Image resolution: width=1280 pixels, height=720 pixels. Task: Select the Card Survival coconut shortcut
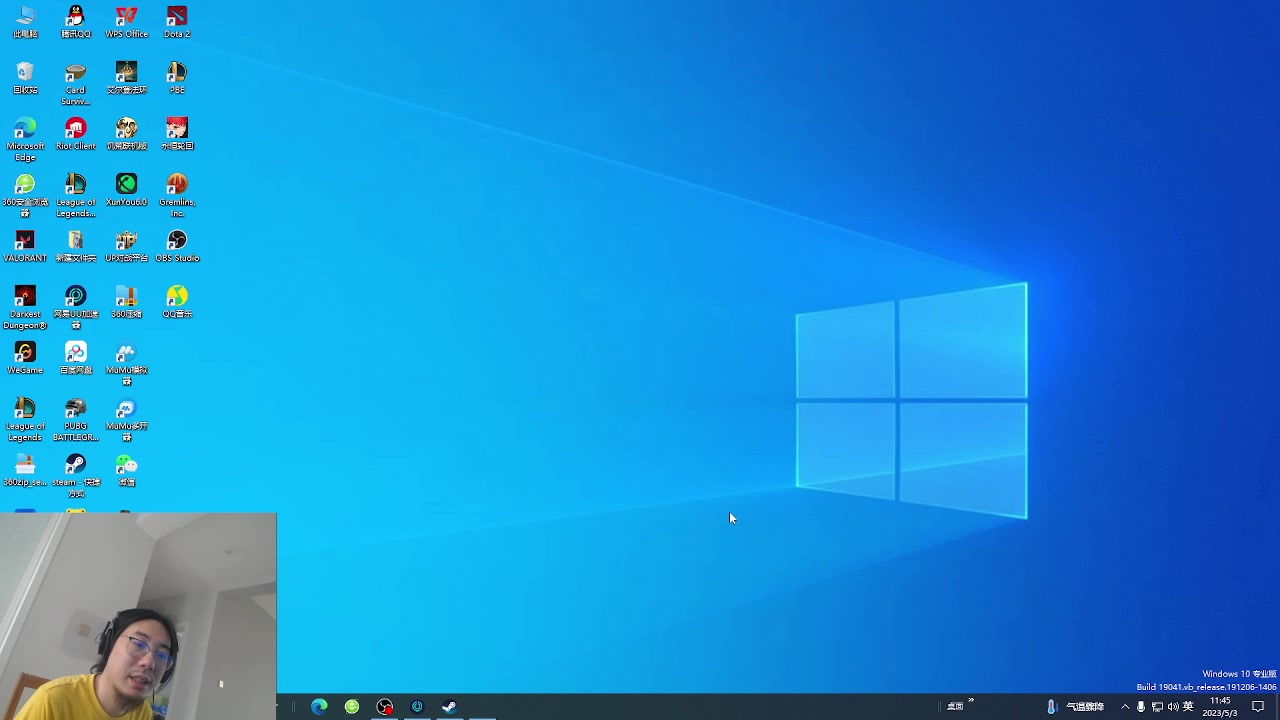coord(76,84)
